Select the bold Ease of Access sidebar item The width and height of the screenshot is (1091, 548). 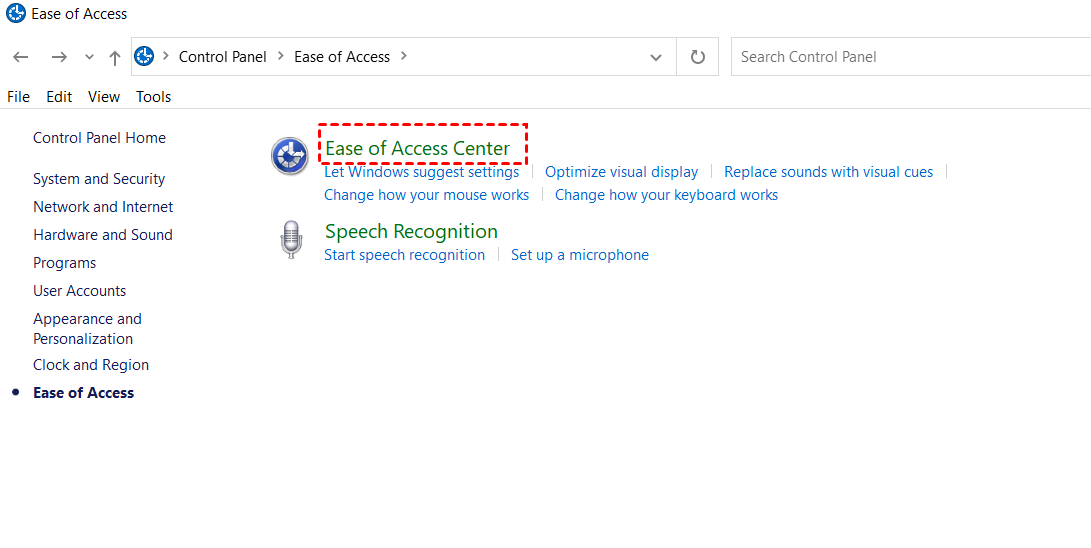83,392
